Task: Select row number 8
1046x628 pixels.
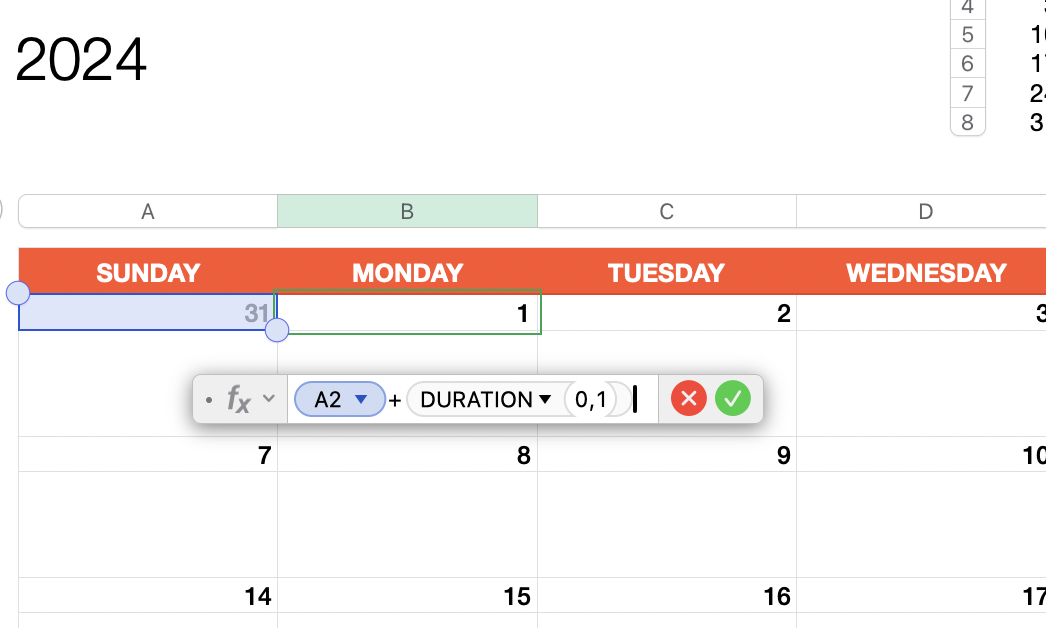Action: (967, 122)
